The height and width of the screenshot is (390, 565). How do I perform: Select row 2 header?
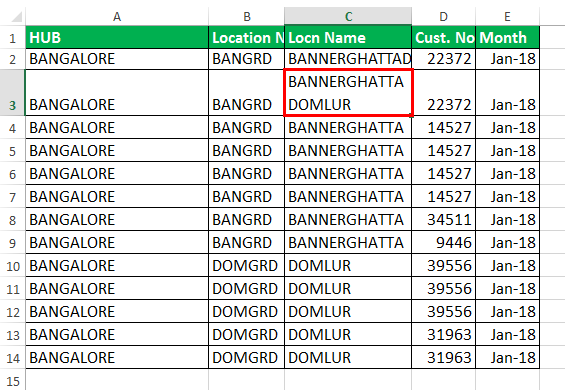pos(13,59)
